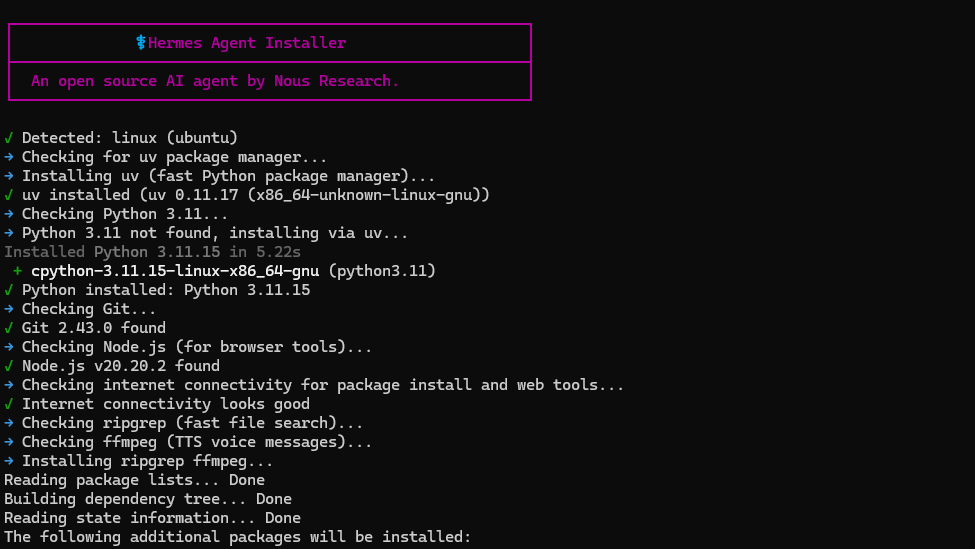Click 'Installed Python 3.11.15 in 5.22s' line
This screenshot has height=549, width=975.
coord(152,252)
